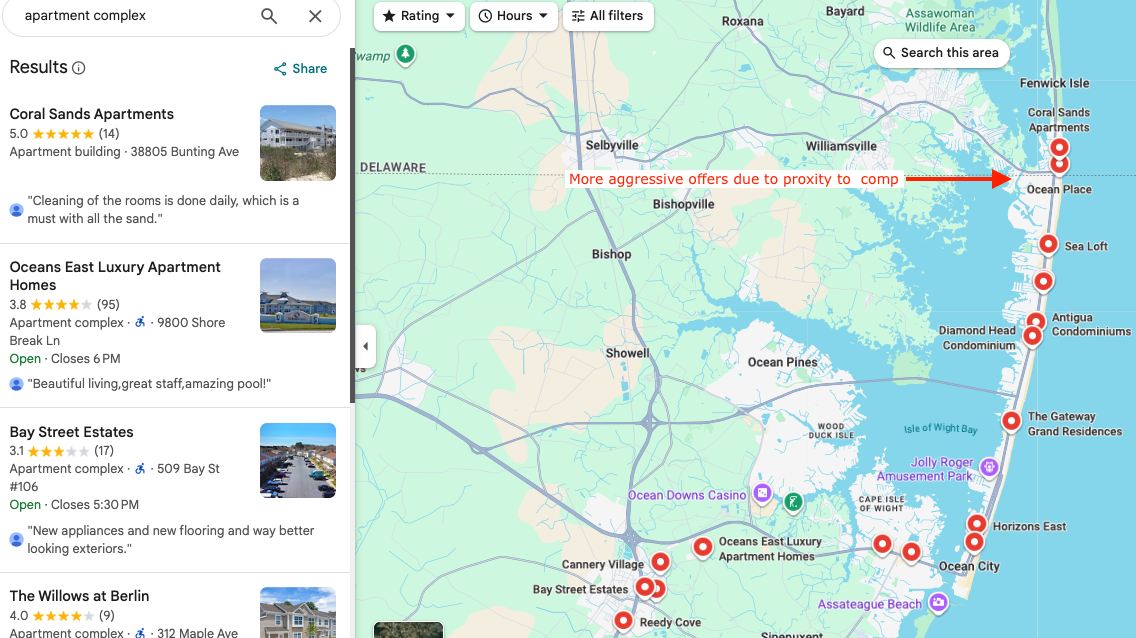
Task: Click Jolly Roger Amusement Park marker
Action: coord(989,467)
